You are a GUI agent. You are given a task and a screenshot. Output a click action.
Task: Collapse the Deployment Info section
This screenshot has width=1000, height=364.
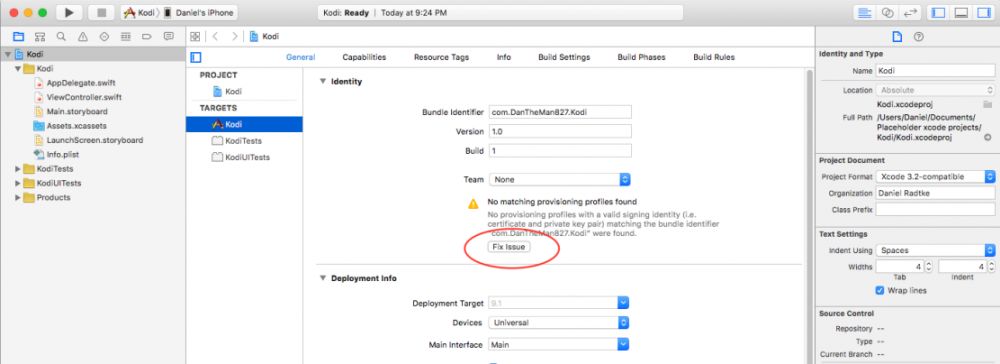[322, 279]
